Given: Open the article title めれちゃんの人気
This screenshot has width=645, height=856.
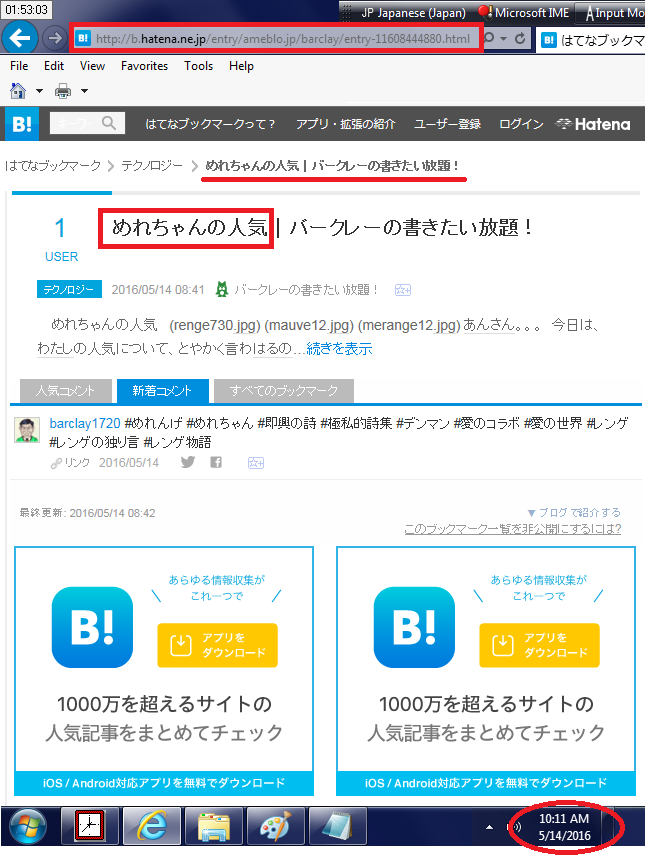Looking at the screenshot, I should 189,227.
